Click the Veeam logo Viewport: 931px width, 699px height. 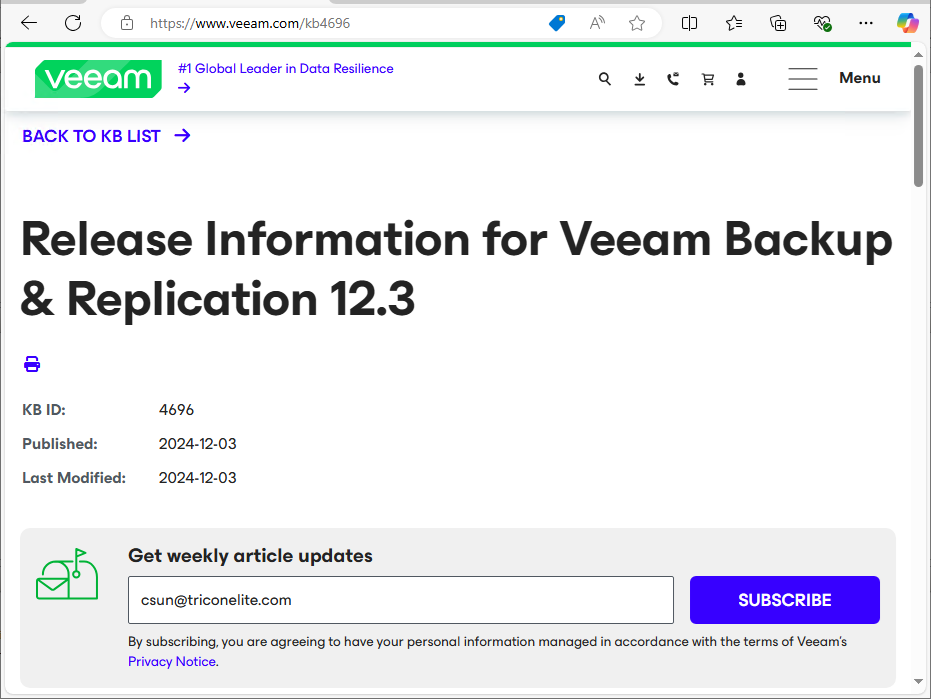click(x=98, y=78)
